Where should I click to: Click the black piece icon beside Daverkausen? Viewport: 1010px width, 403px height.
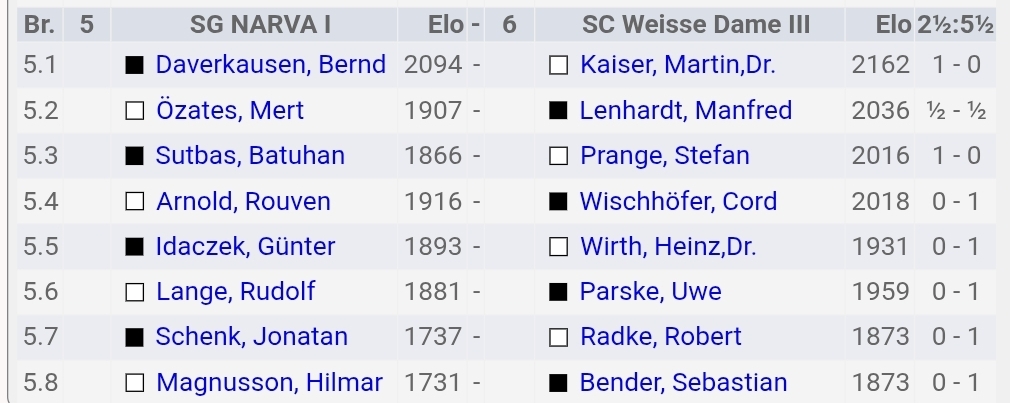[134, 66]
